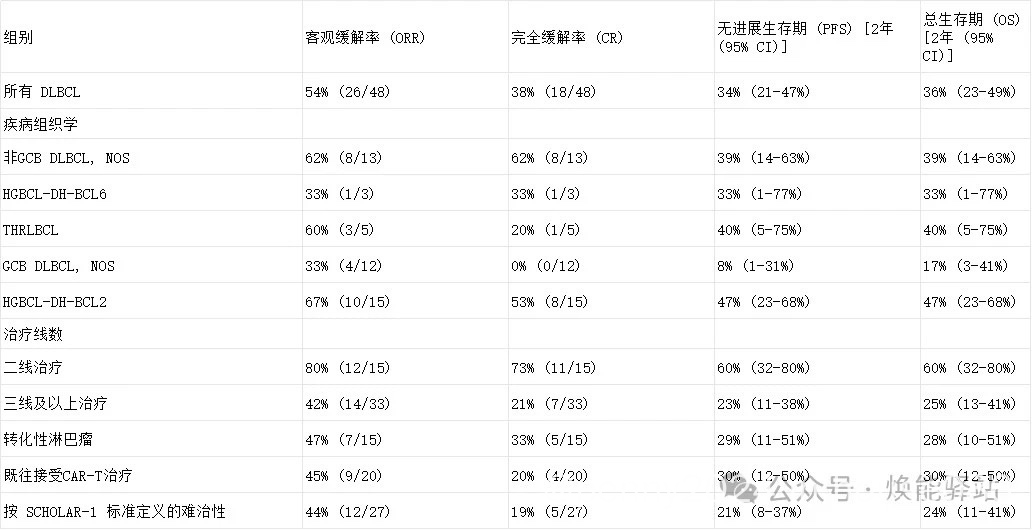Select ORR cell 33% (4/12)
The height and width of the screenshot is (530, 1032).
pos(343,266)
